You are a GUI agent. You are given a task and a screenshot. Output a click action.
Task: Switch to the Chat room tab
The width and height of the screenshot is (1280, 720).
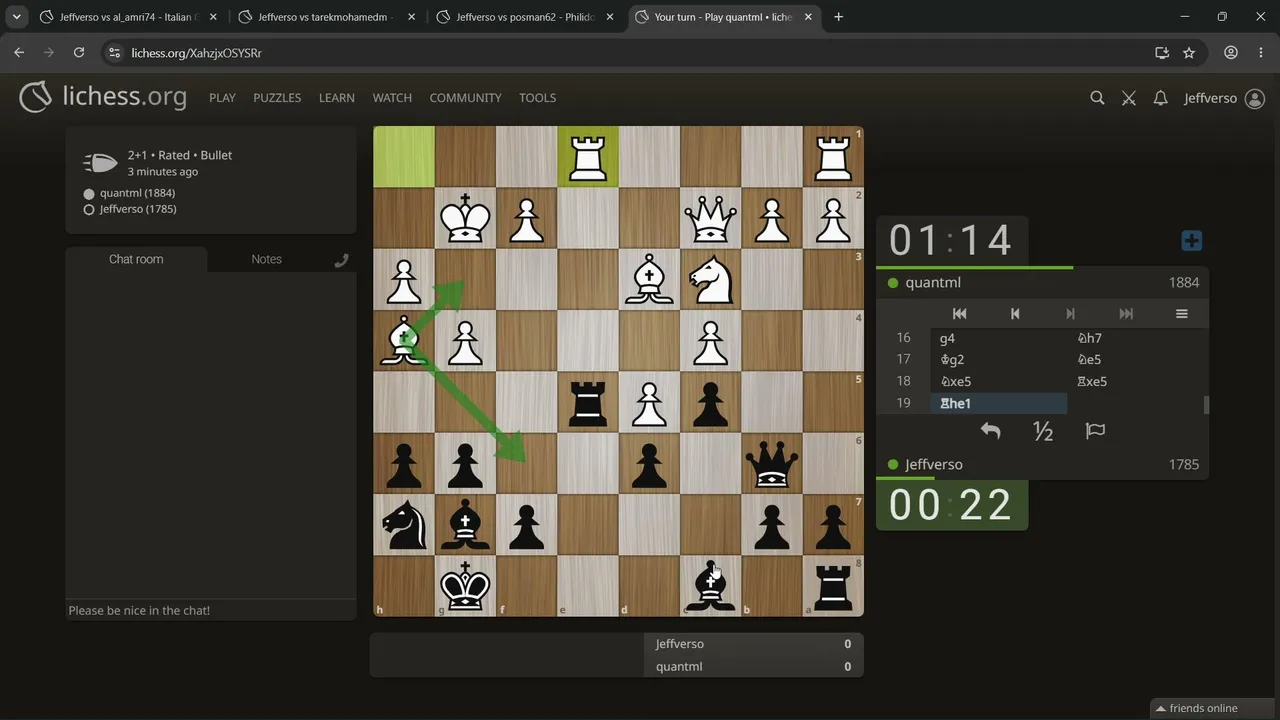(x=136, y=259)
